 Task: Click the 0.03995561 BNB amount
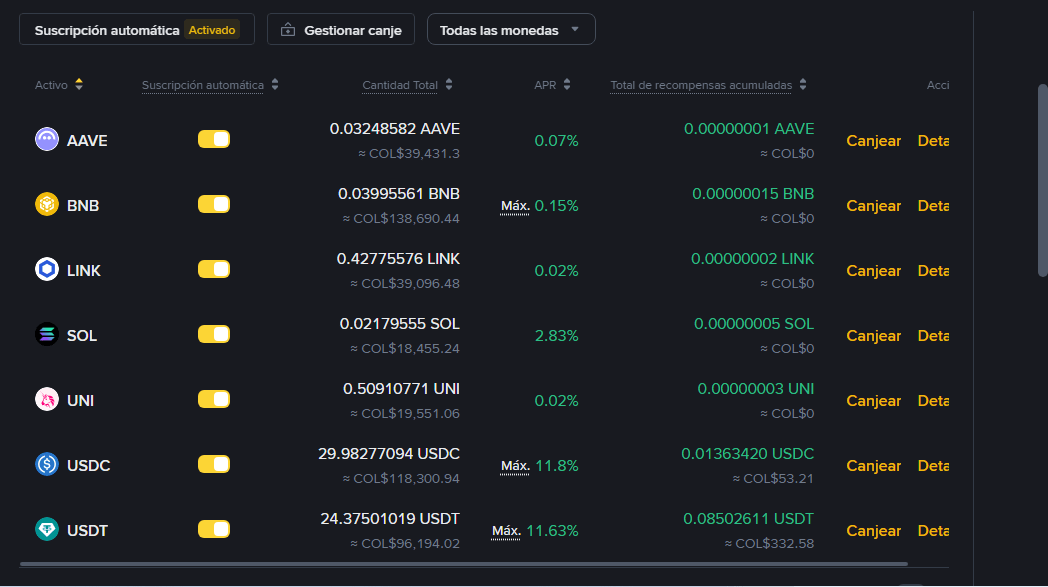[x=399, y=193]
